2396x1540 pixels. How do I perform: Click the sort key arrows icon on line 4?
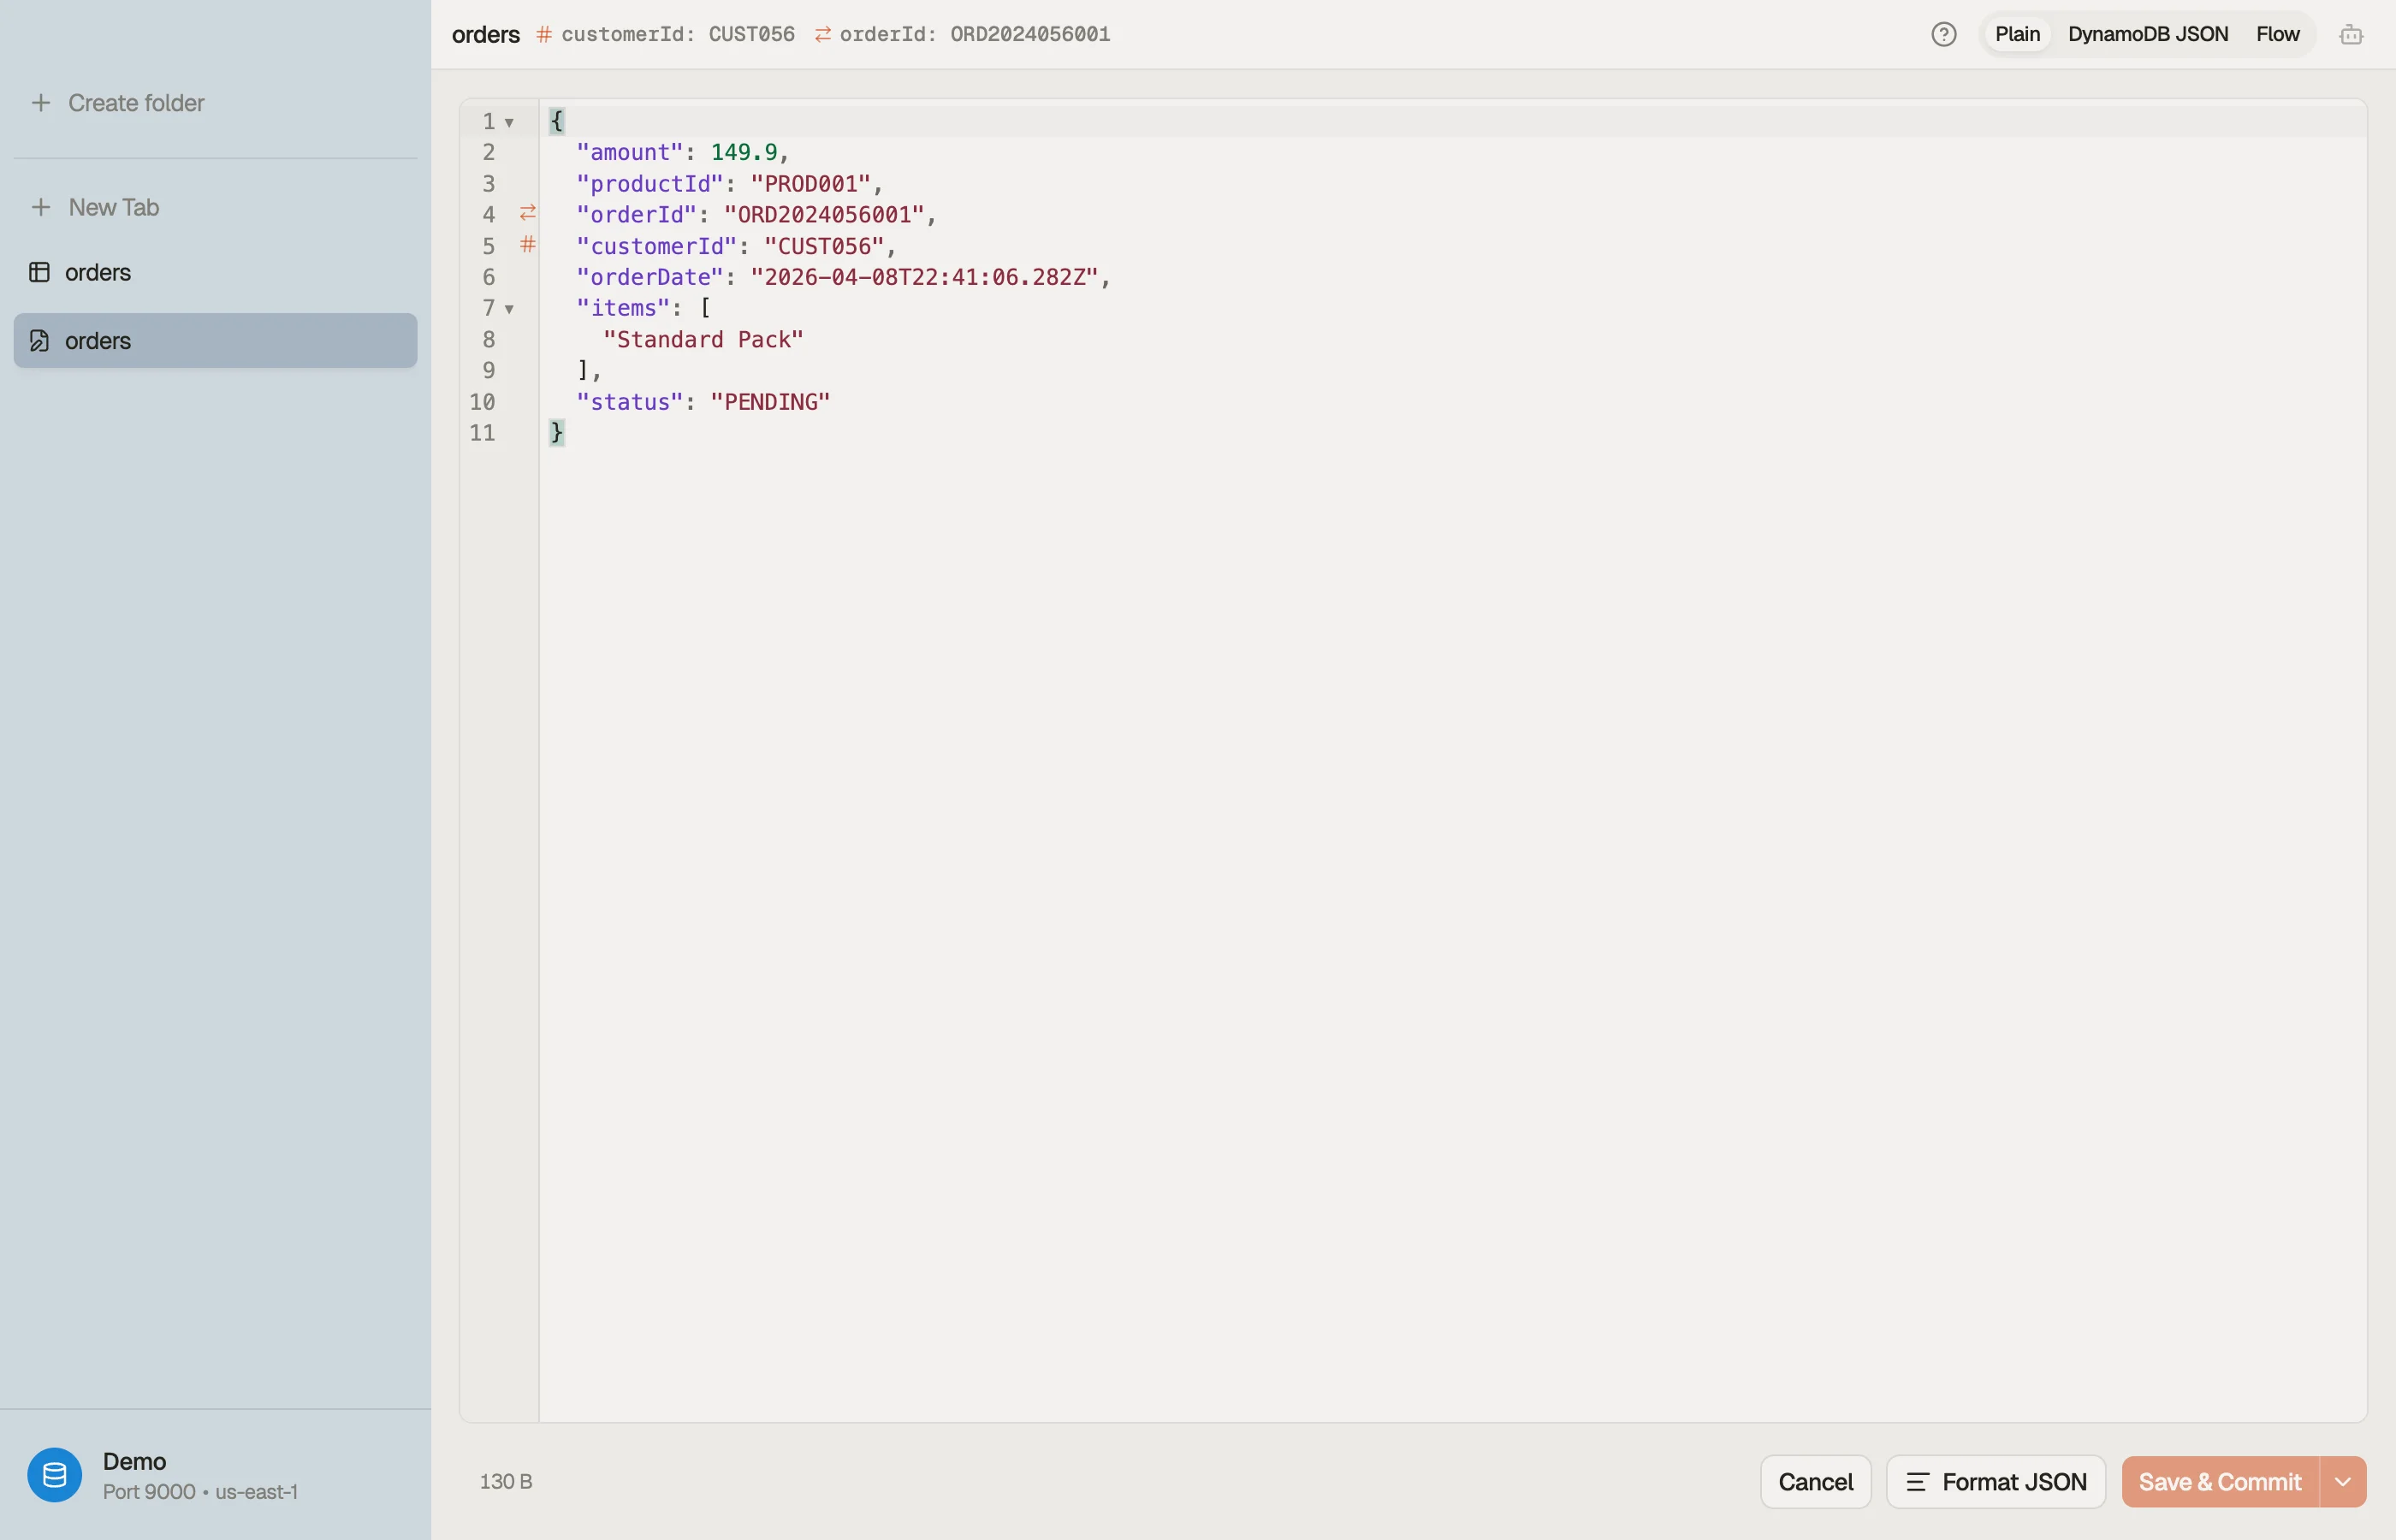point(528,213)
